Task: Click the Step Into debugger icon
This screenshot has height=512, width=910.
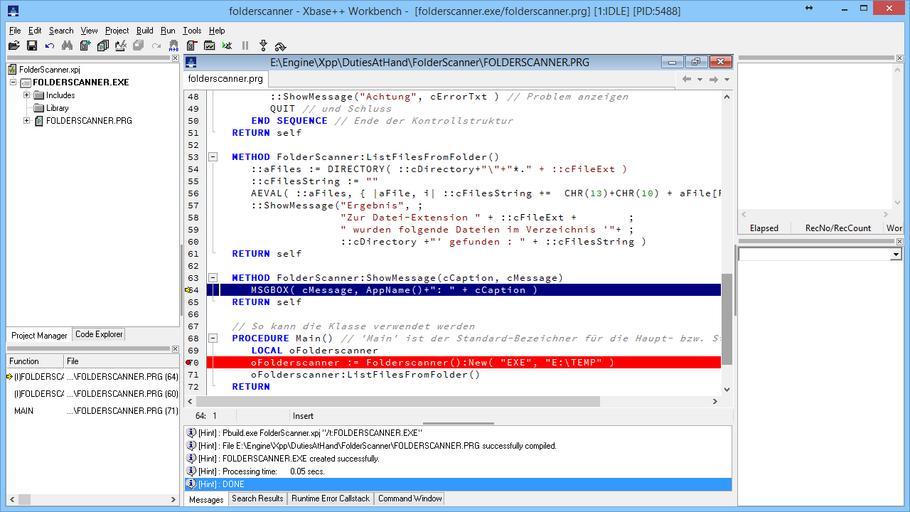Action: click(x=263, y=46)
